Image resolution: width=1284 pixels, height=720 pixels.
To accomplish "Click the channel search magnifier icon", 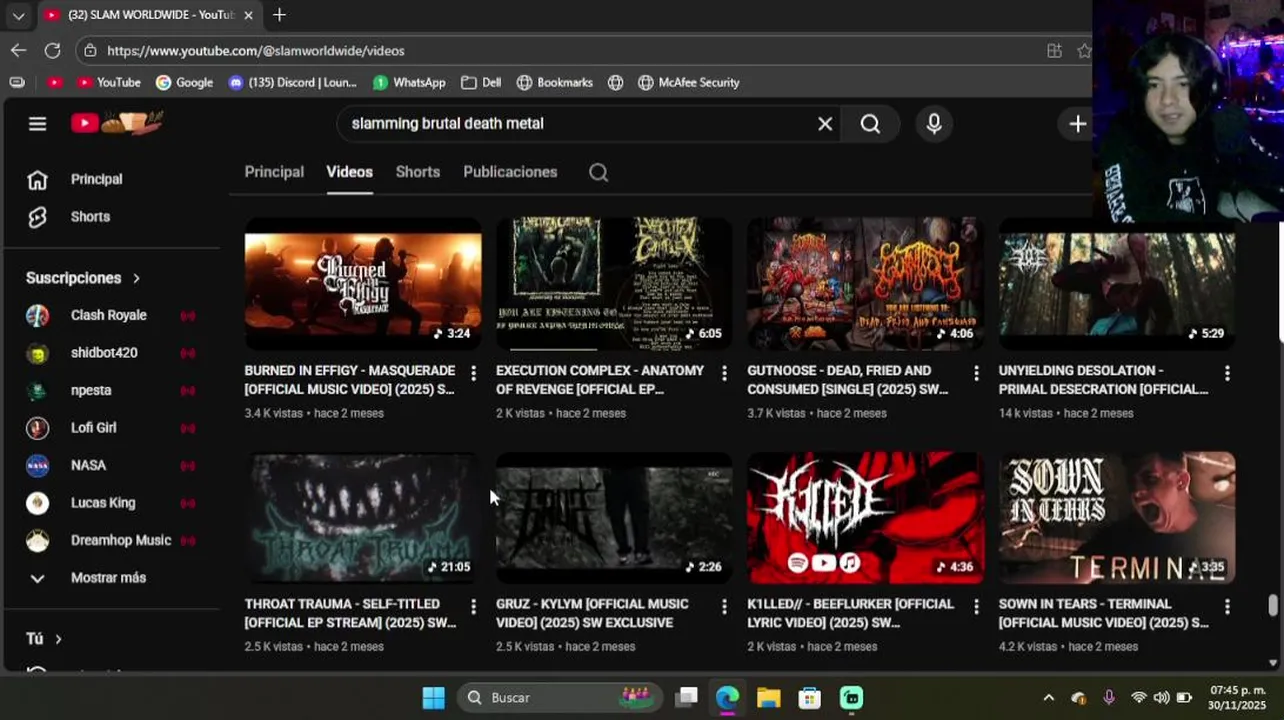I will (x=598, y=173).
